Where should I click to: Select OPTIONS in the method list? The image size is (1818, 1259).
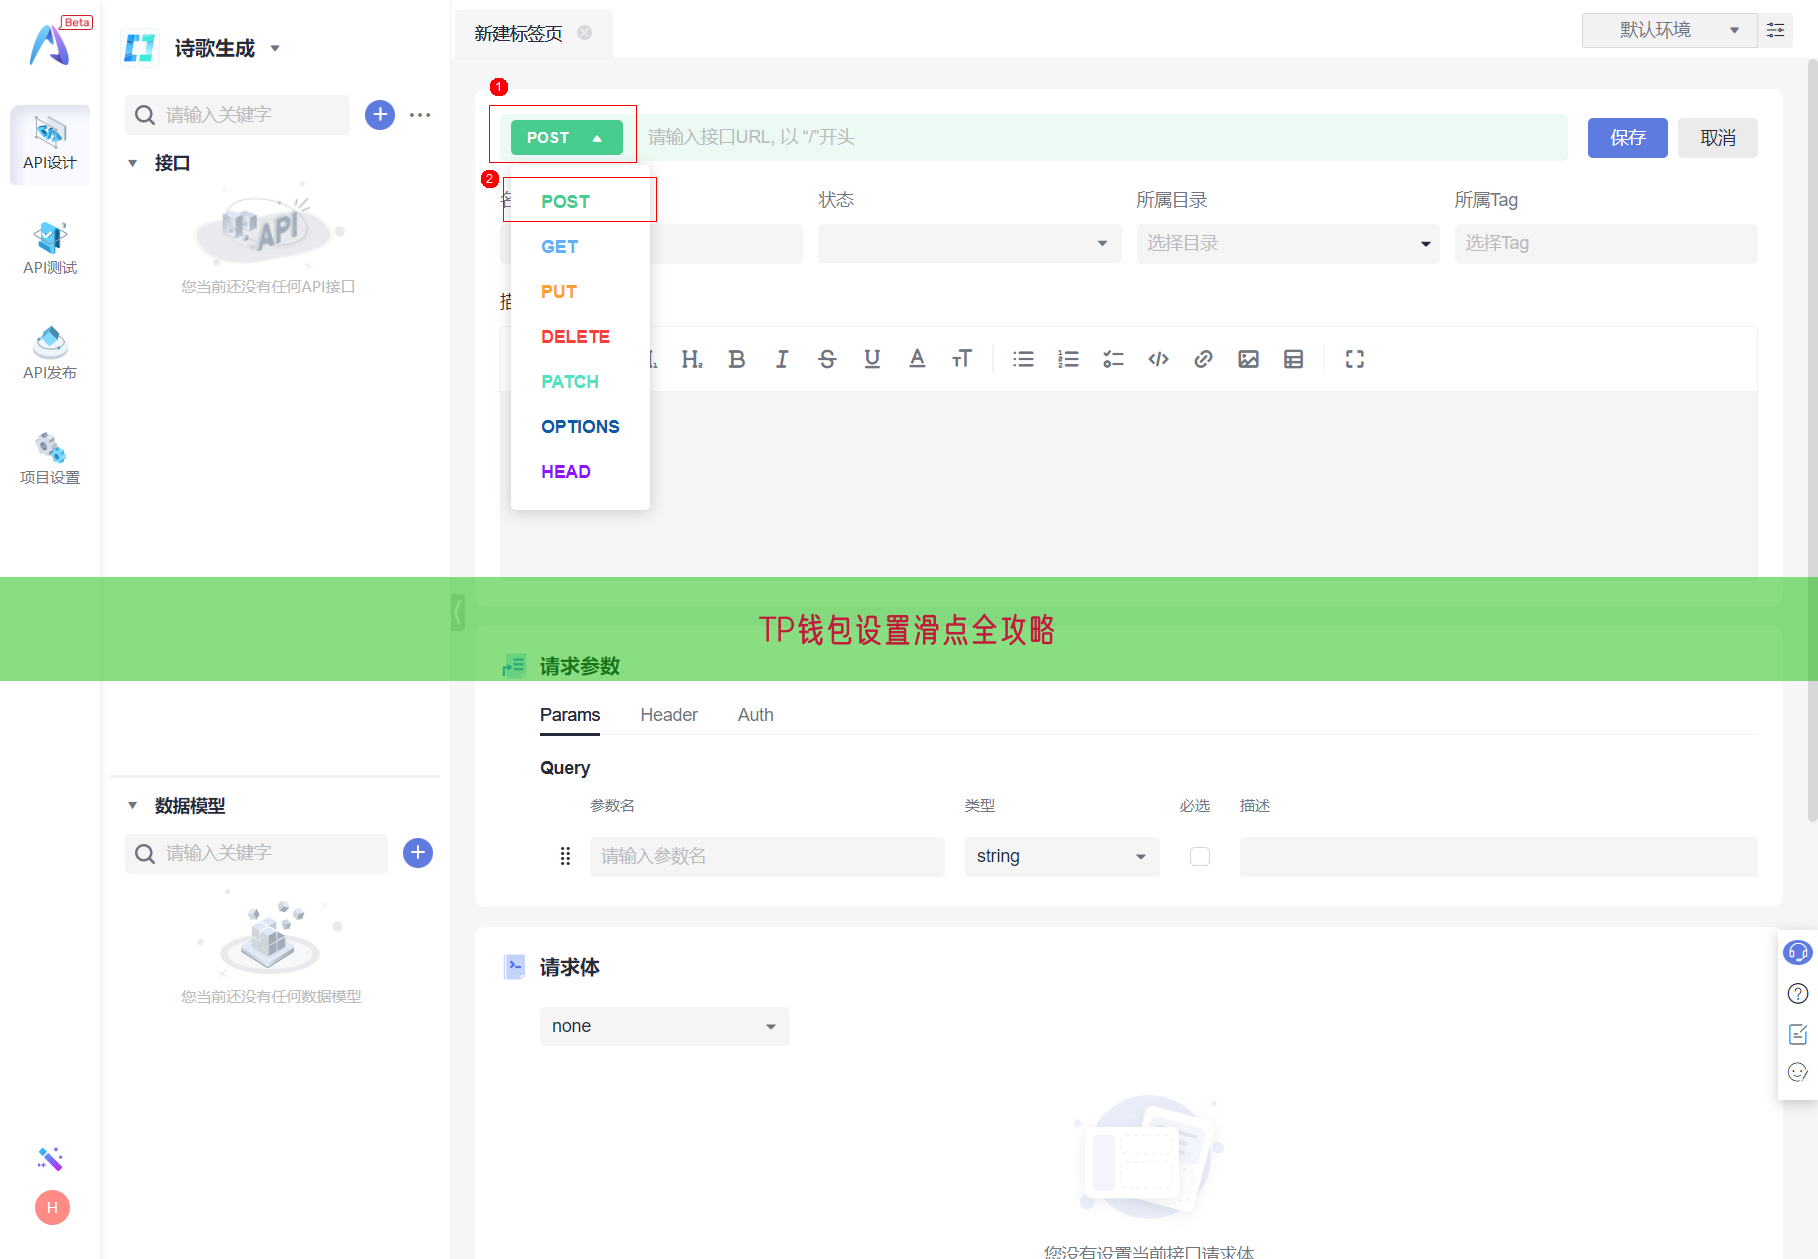coord(580,426)
